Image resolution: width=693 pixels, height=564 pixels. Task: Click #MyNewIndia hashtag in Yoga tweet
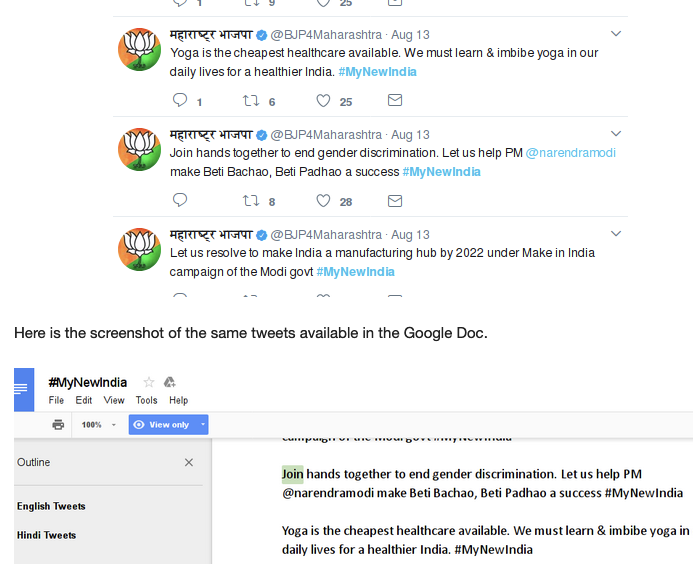point(377,72)
